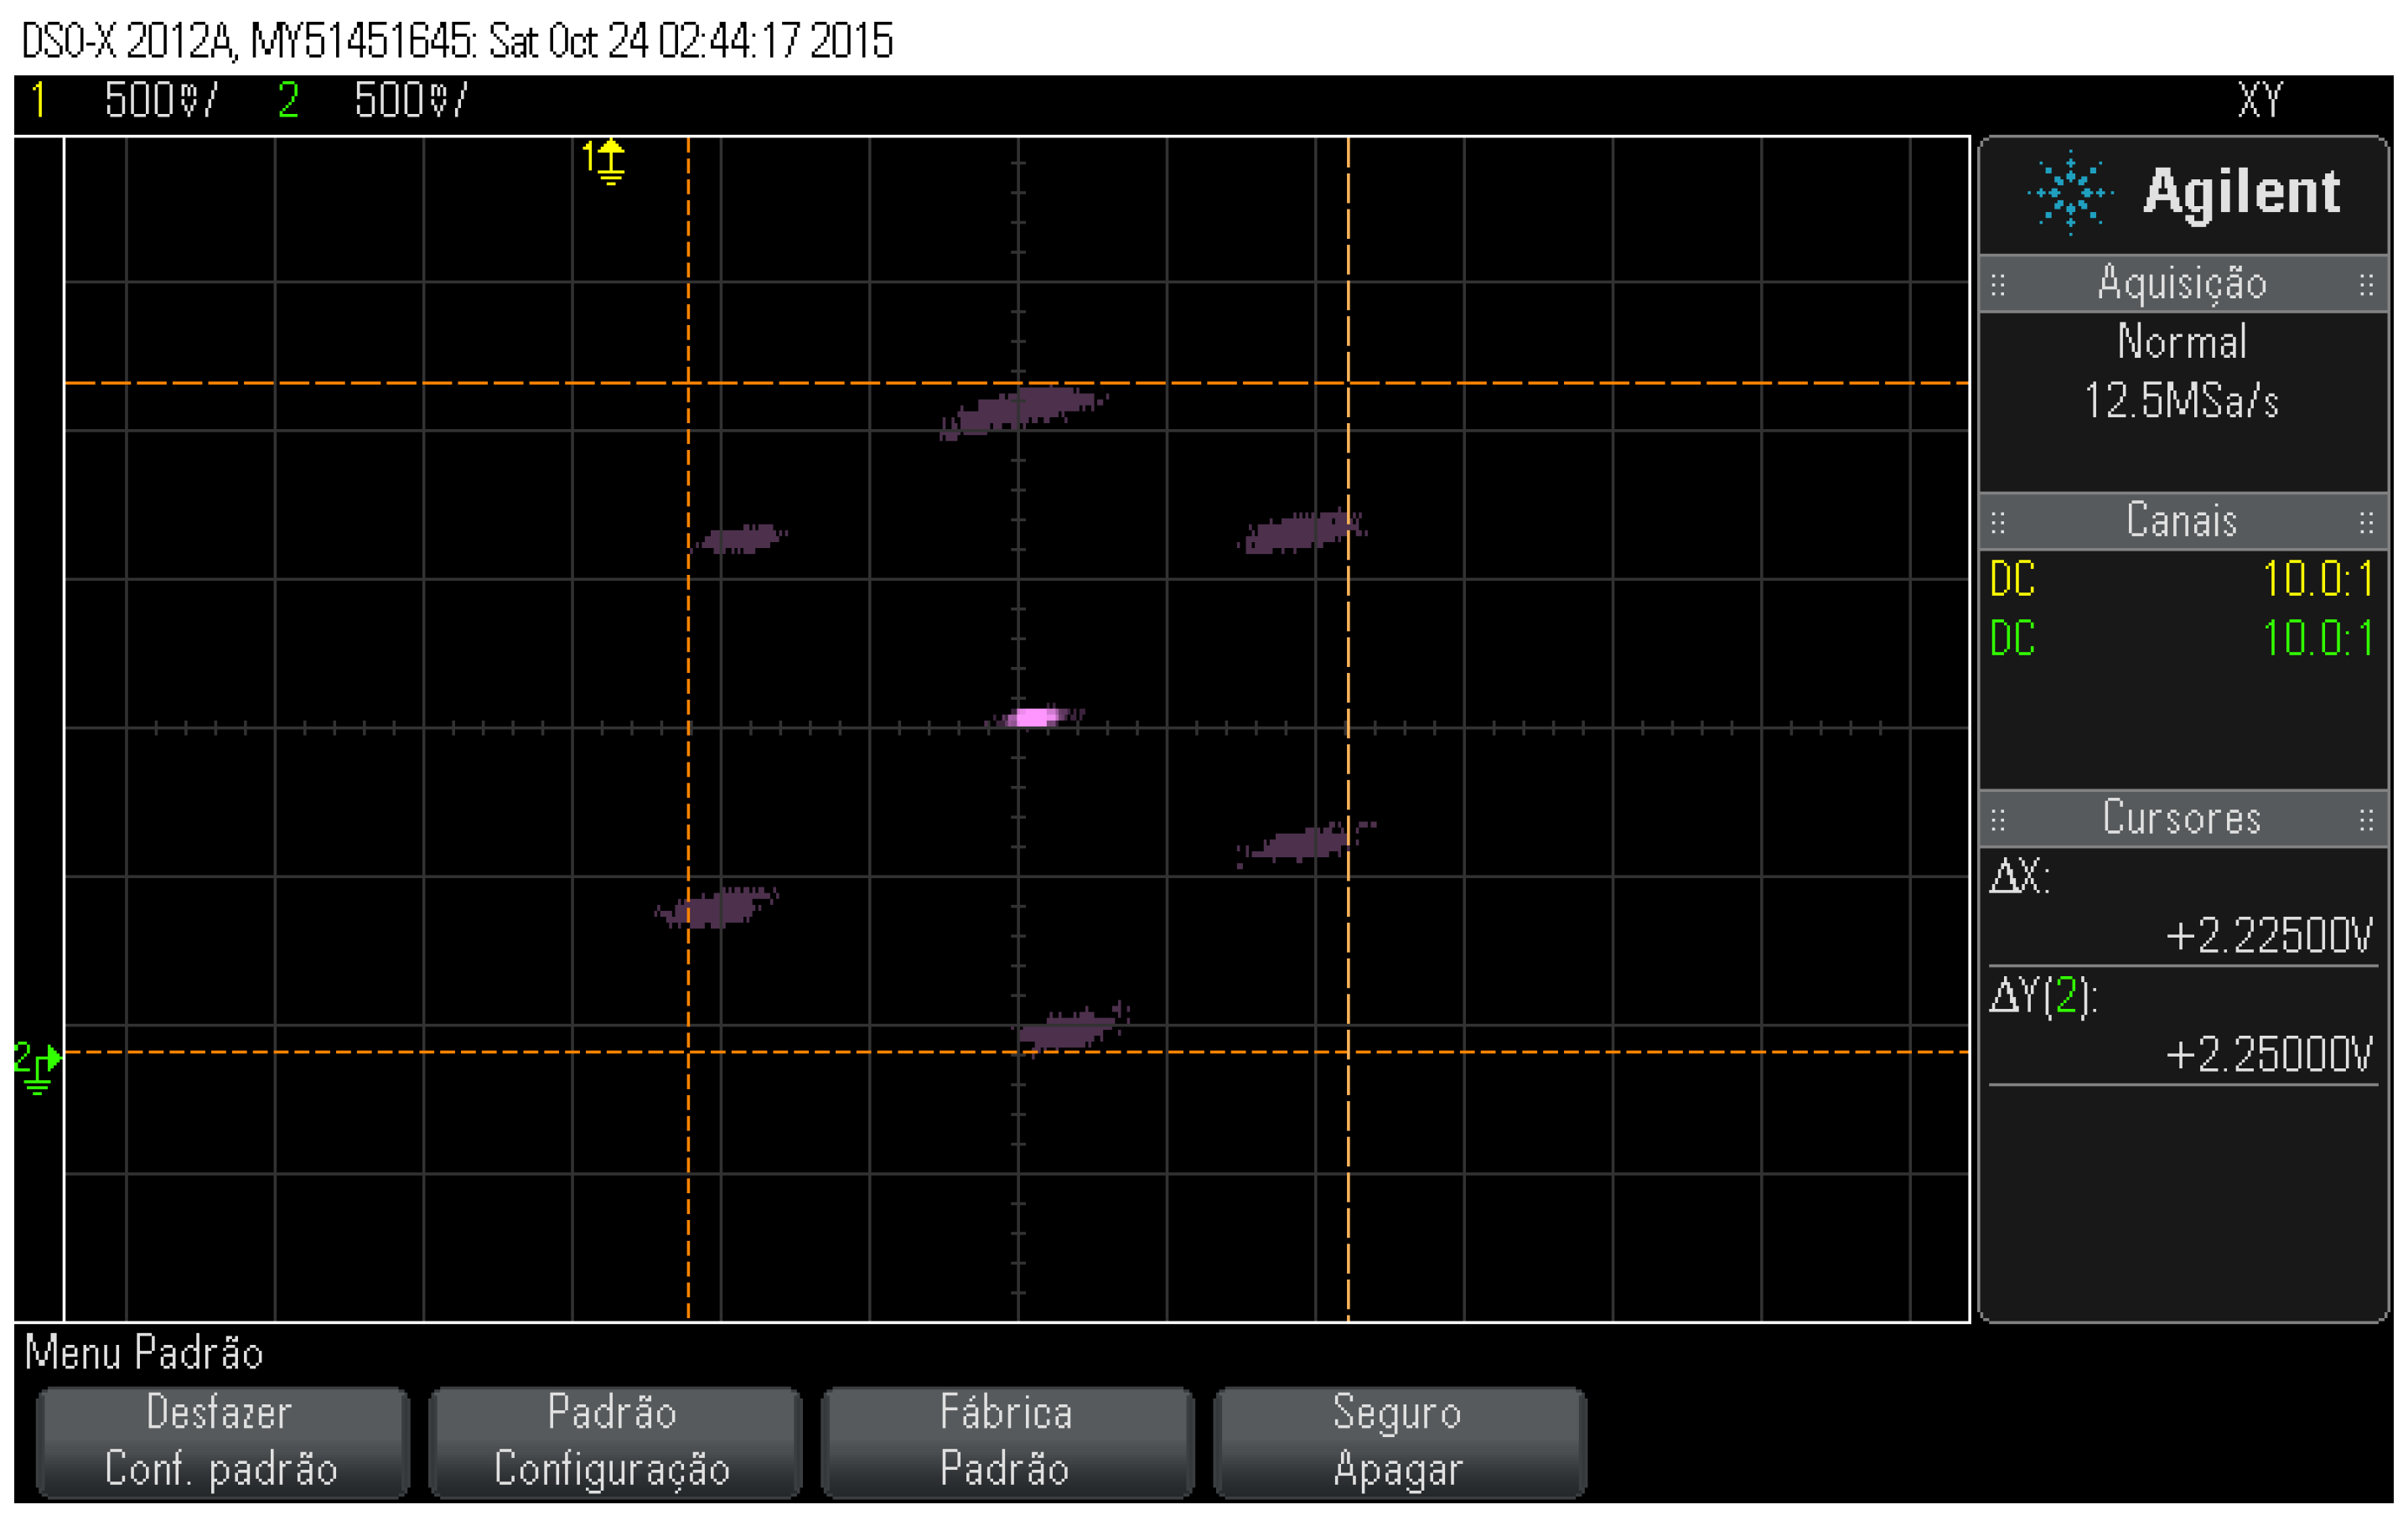Screen dimensions: 2408x1515
Task: Click the yellow channel 1 indicator number
Action: pyautogui.click(x=38, y=100)
